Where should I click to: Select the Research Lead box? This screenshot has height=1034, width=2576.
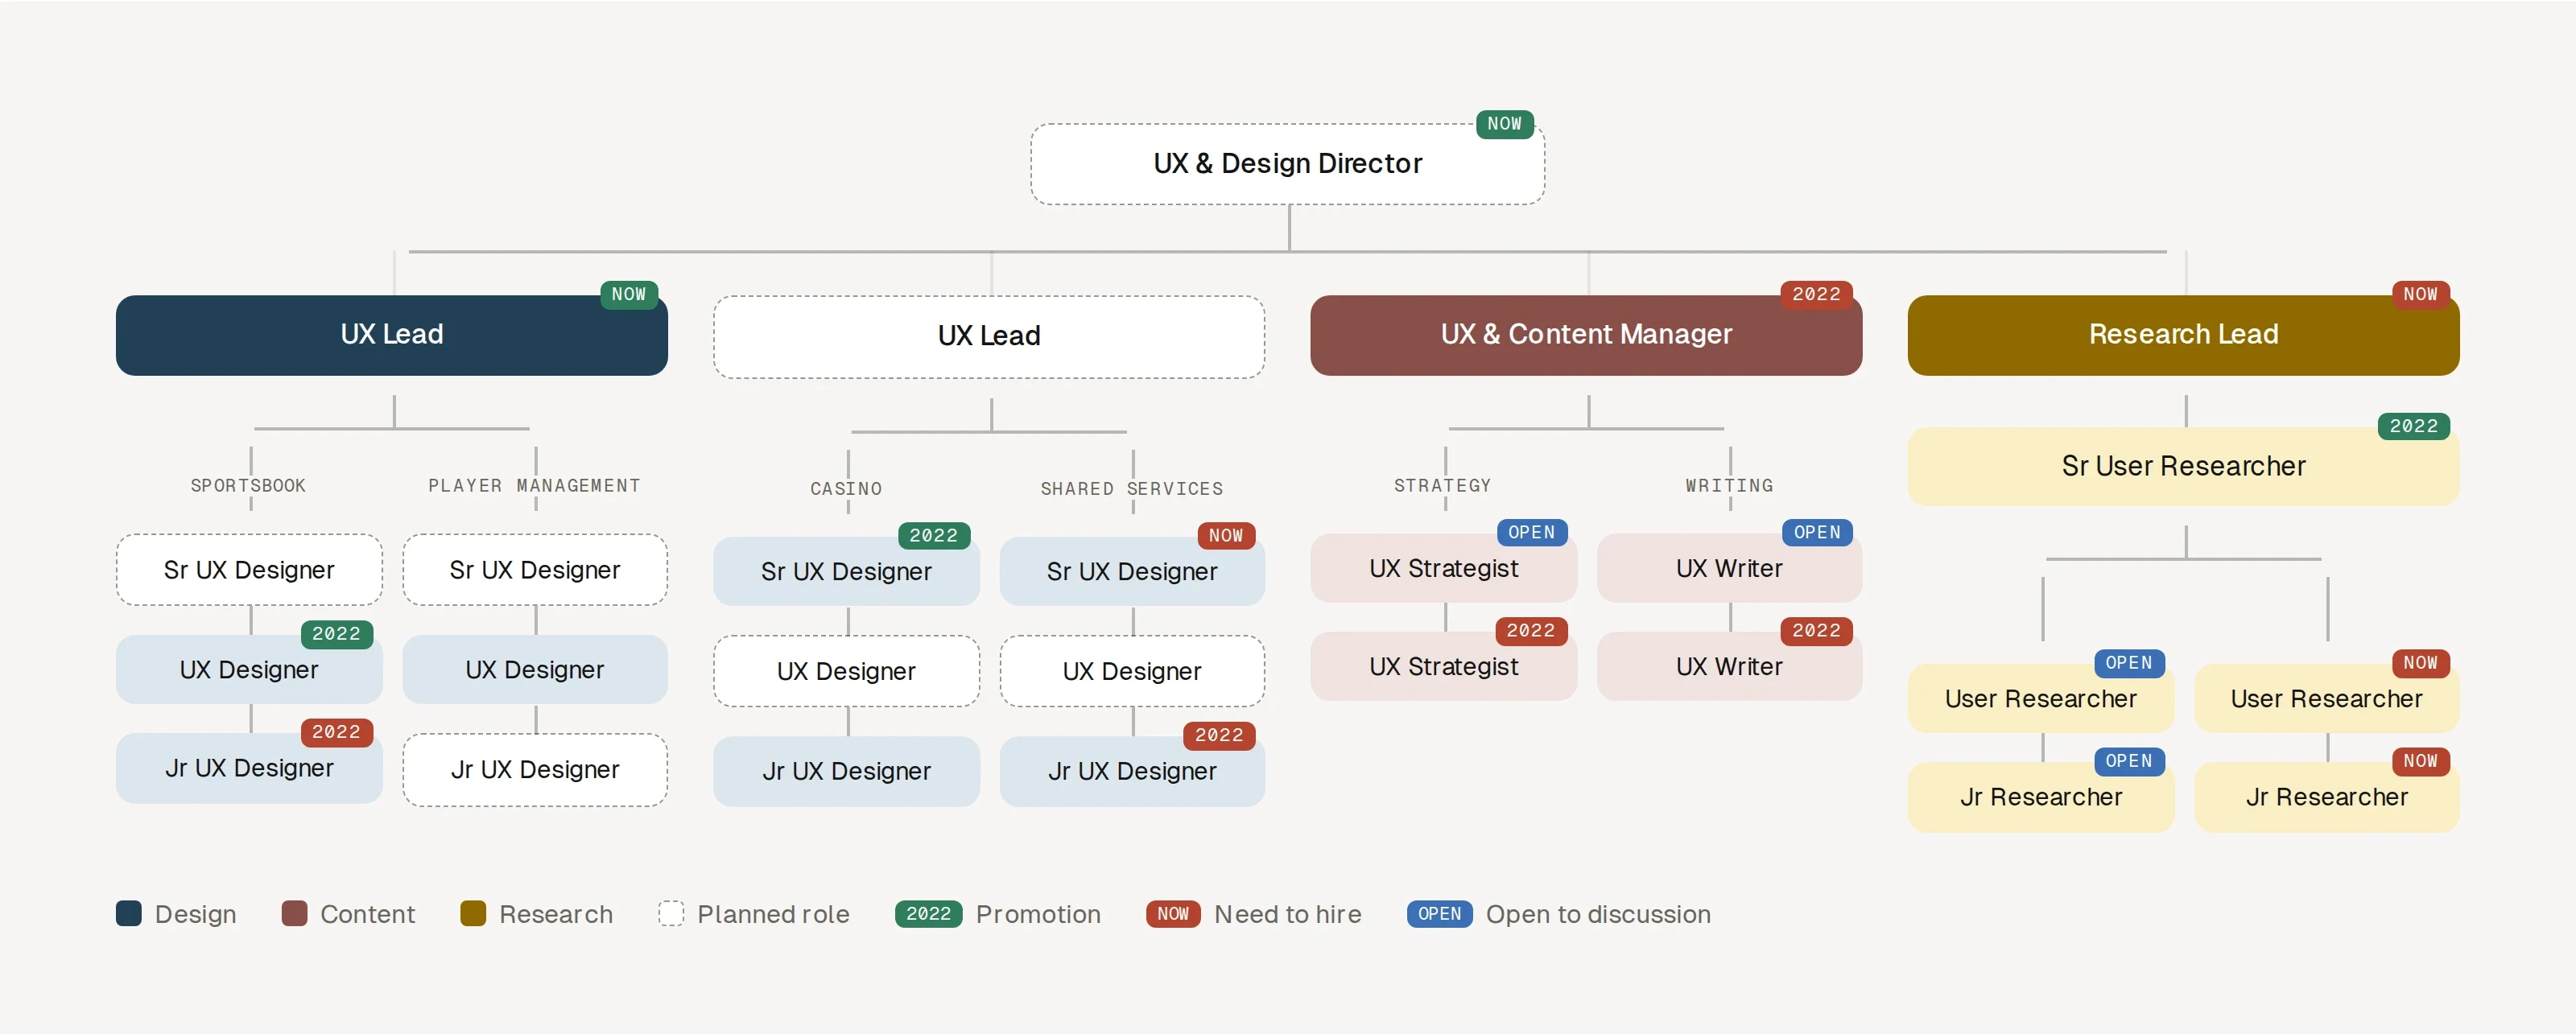pyautogui.click(x=2183, y=335)
